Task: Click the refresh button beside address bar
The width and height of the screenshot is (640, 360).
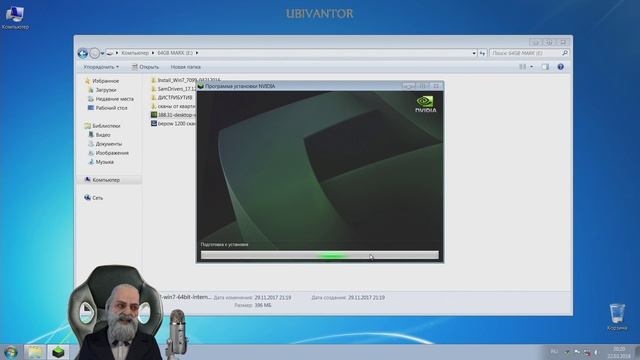Action: coord(482,53)
